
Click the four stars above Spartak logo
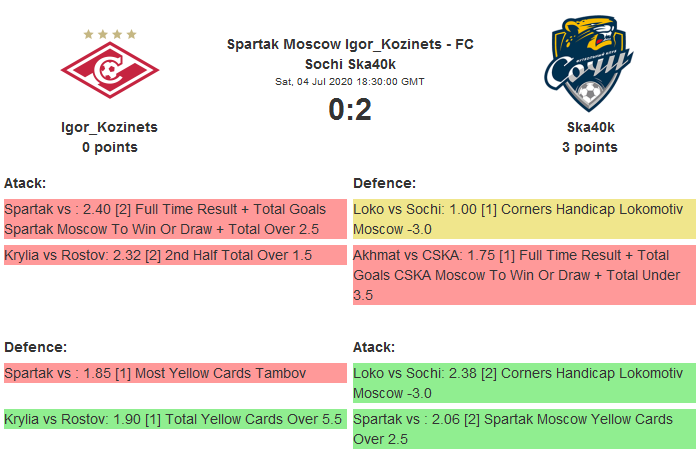click(x=110, y=34)
